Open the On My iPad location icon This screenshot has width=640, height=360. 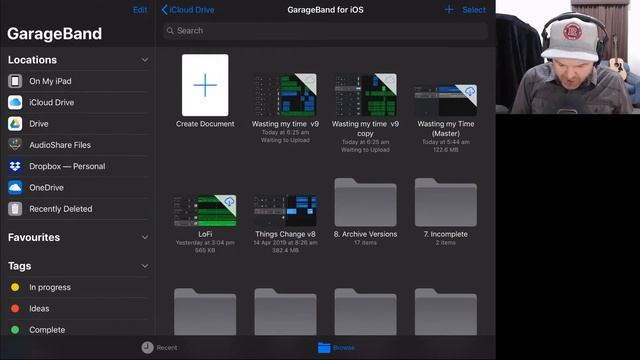(15, 81)
